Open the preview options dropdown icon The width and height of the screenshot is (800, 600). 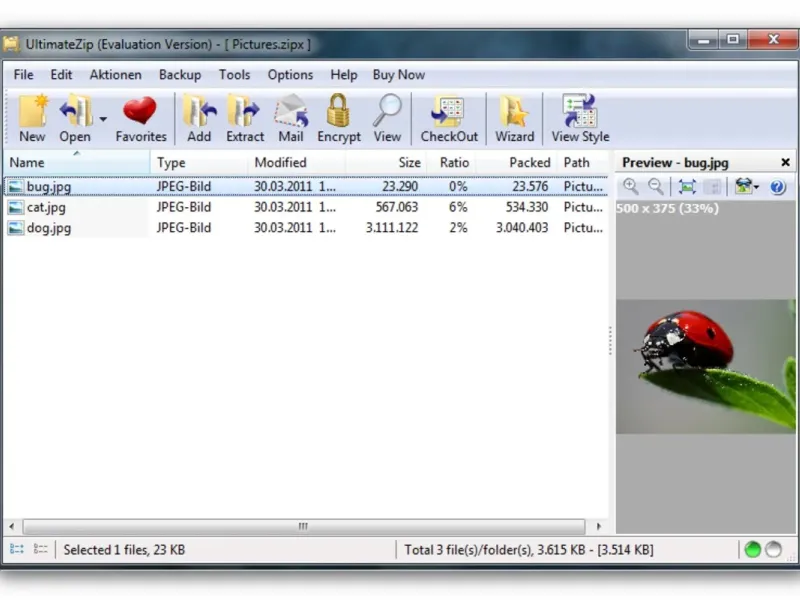coord(747,187)
